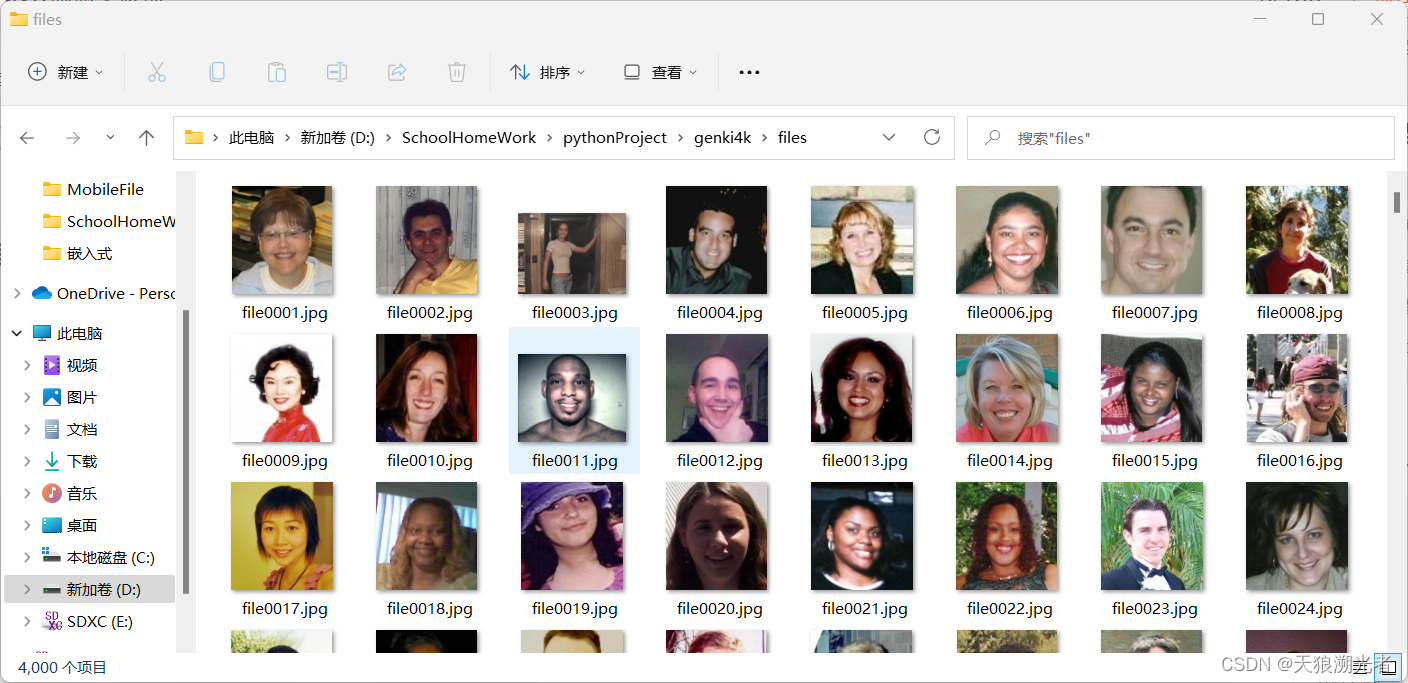Click the Delete trash can icon
Image resolution: width=1408 pixels, height=683 pixels.
coord(457,72)
